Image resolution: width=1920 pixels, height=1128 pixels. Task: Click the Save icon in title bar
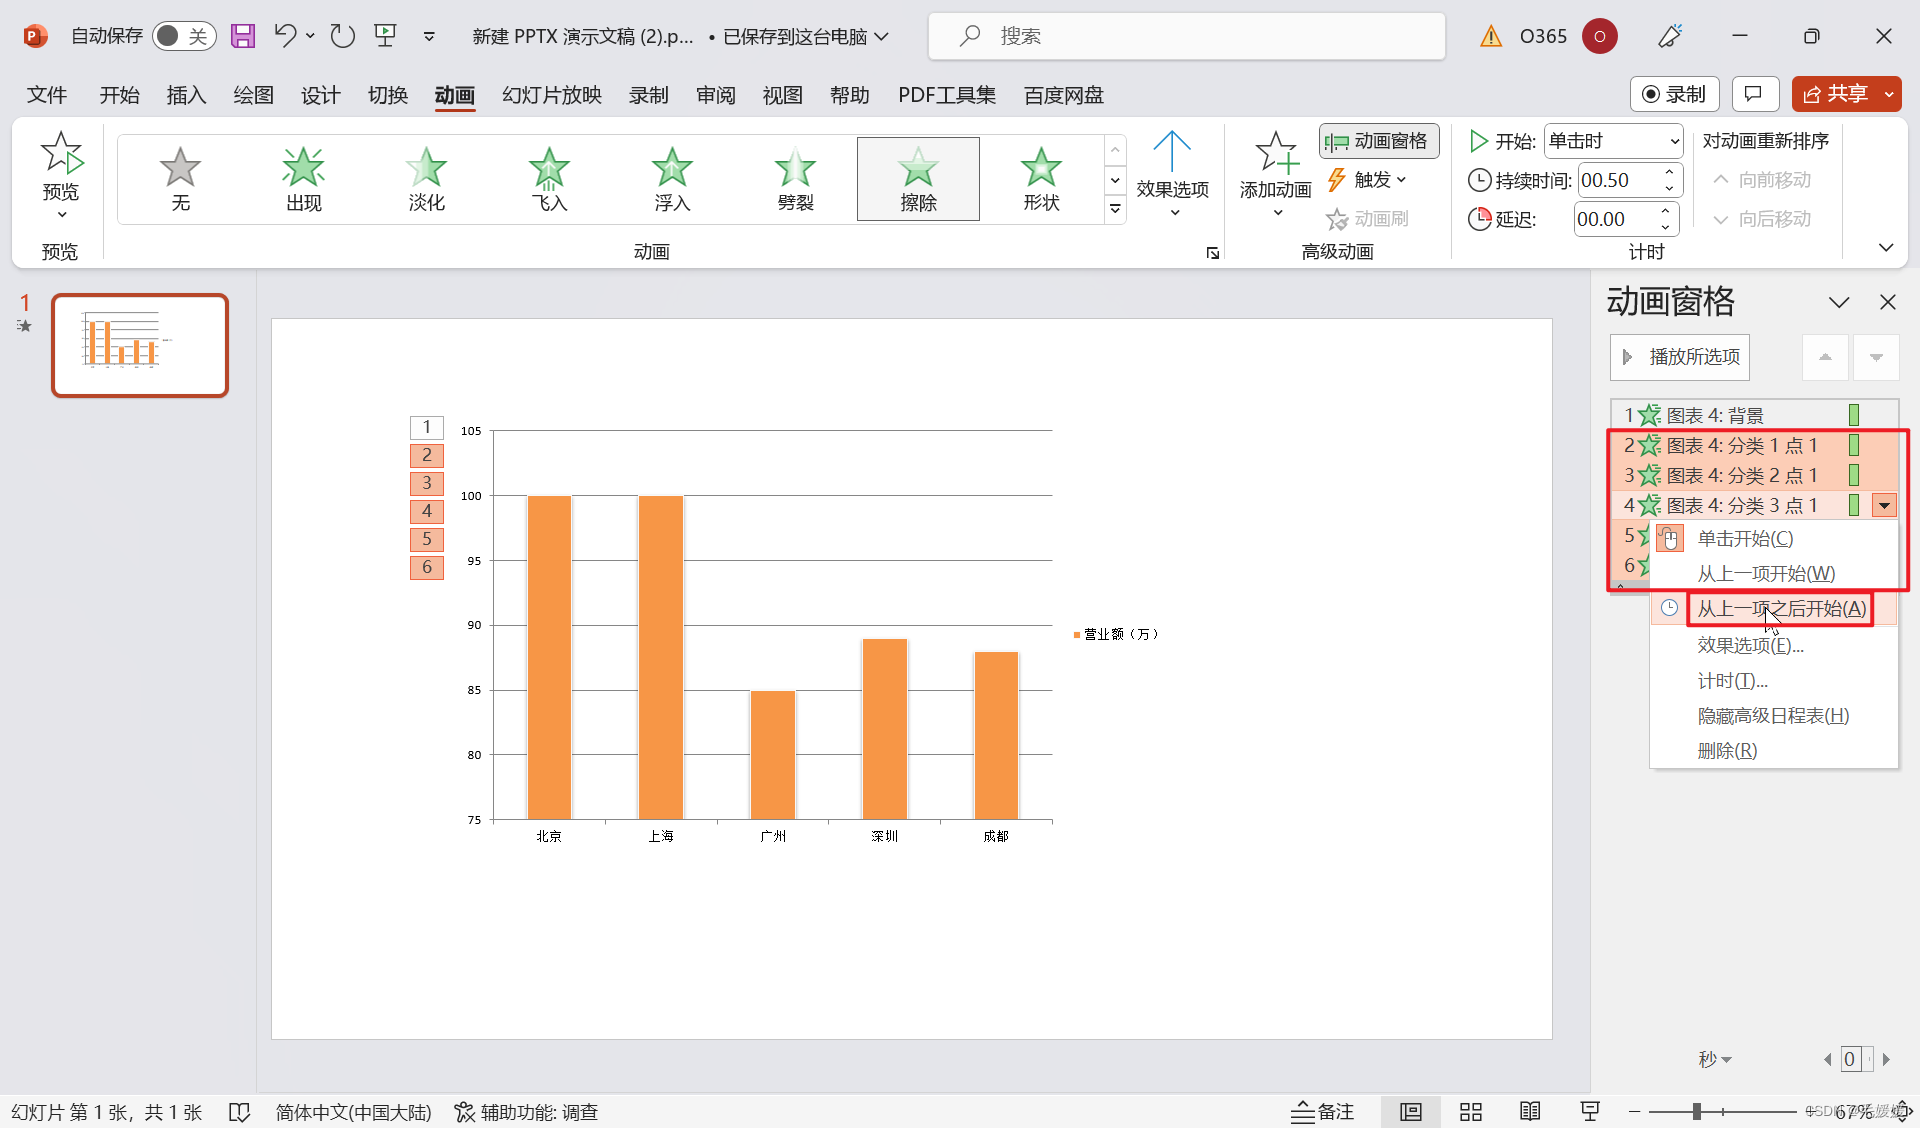point(243,36)
